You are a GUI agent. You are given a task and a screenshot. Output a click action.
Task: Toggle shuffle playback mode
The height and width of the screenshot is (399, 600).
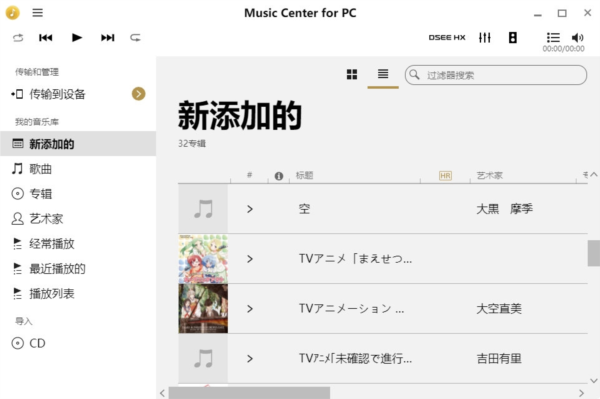pyautogui.click(x=18, y=38)
